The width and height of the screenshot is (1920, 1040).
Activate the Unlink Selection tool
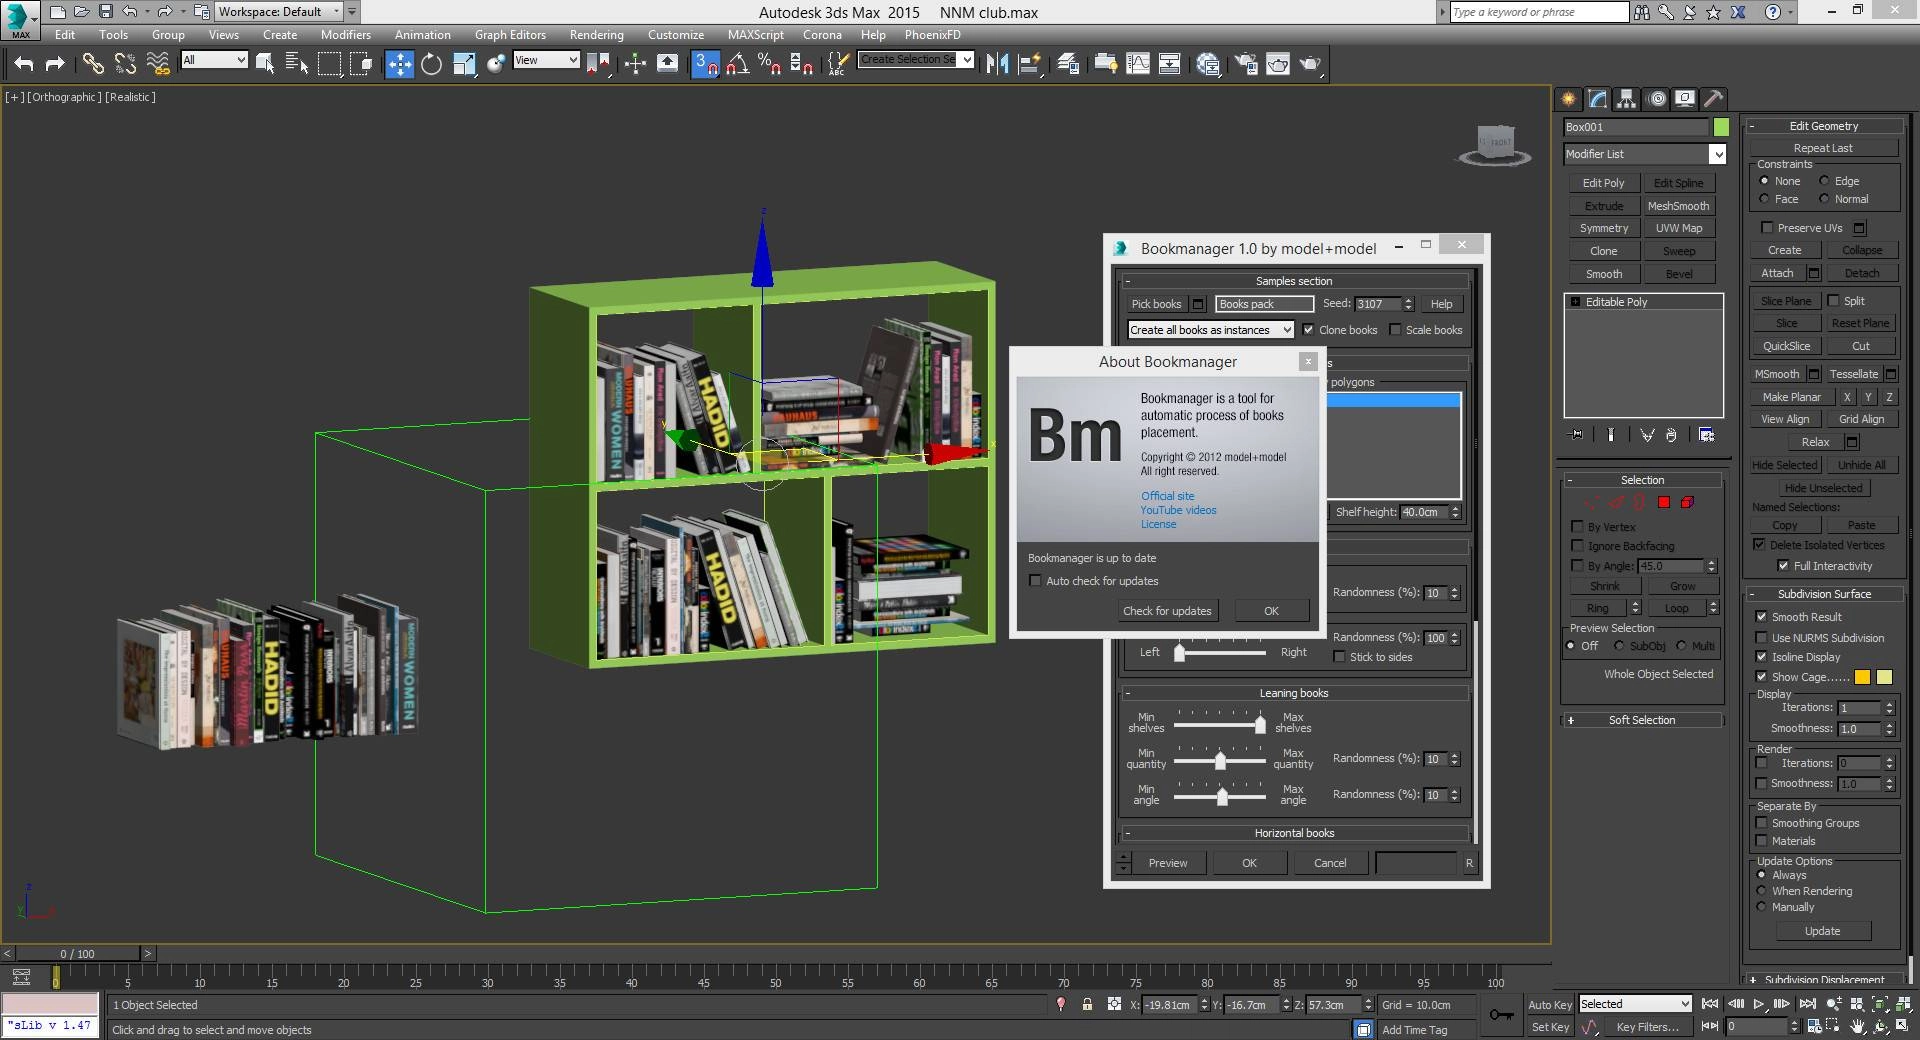tap(125, 64)
